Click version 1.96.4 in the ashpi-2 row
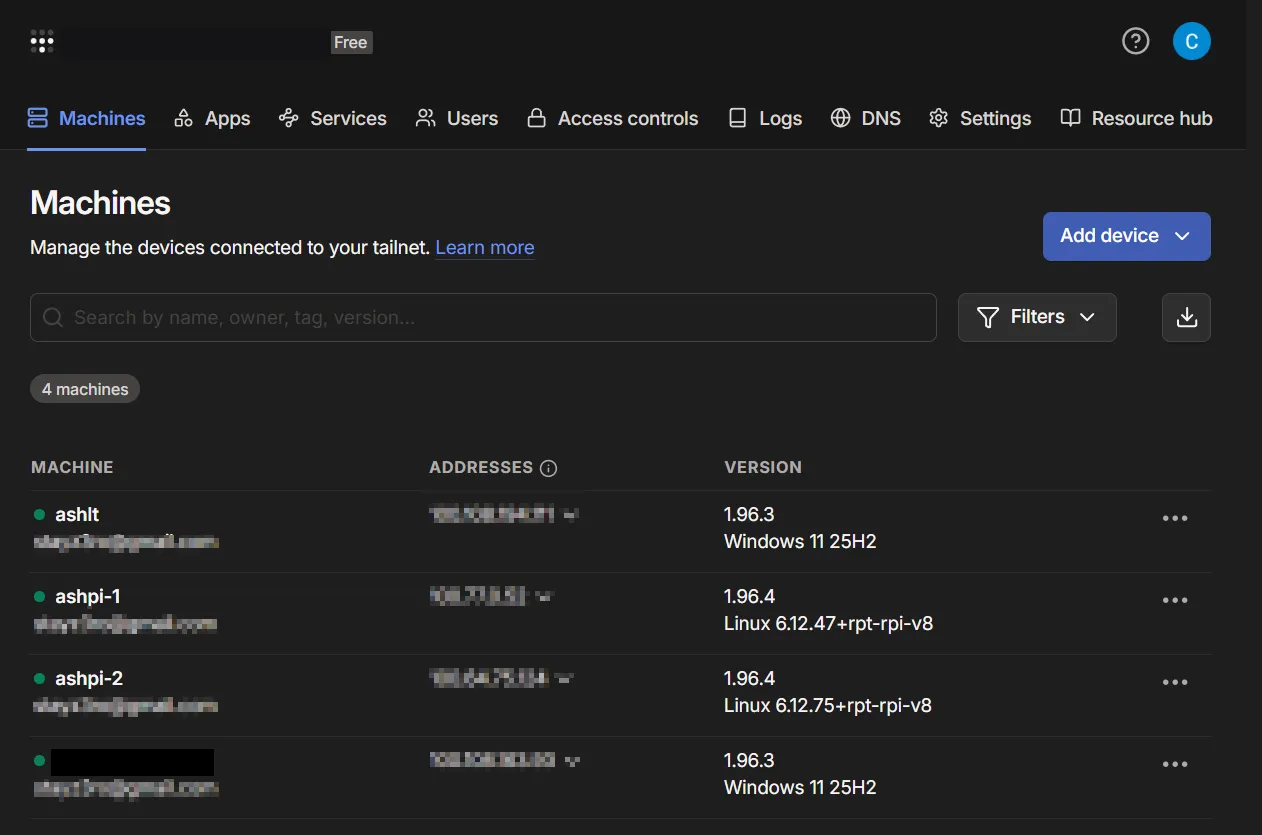The image size is (1262, 835). click(749, 678)
